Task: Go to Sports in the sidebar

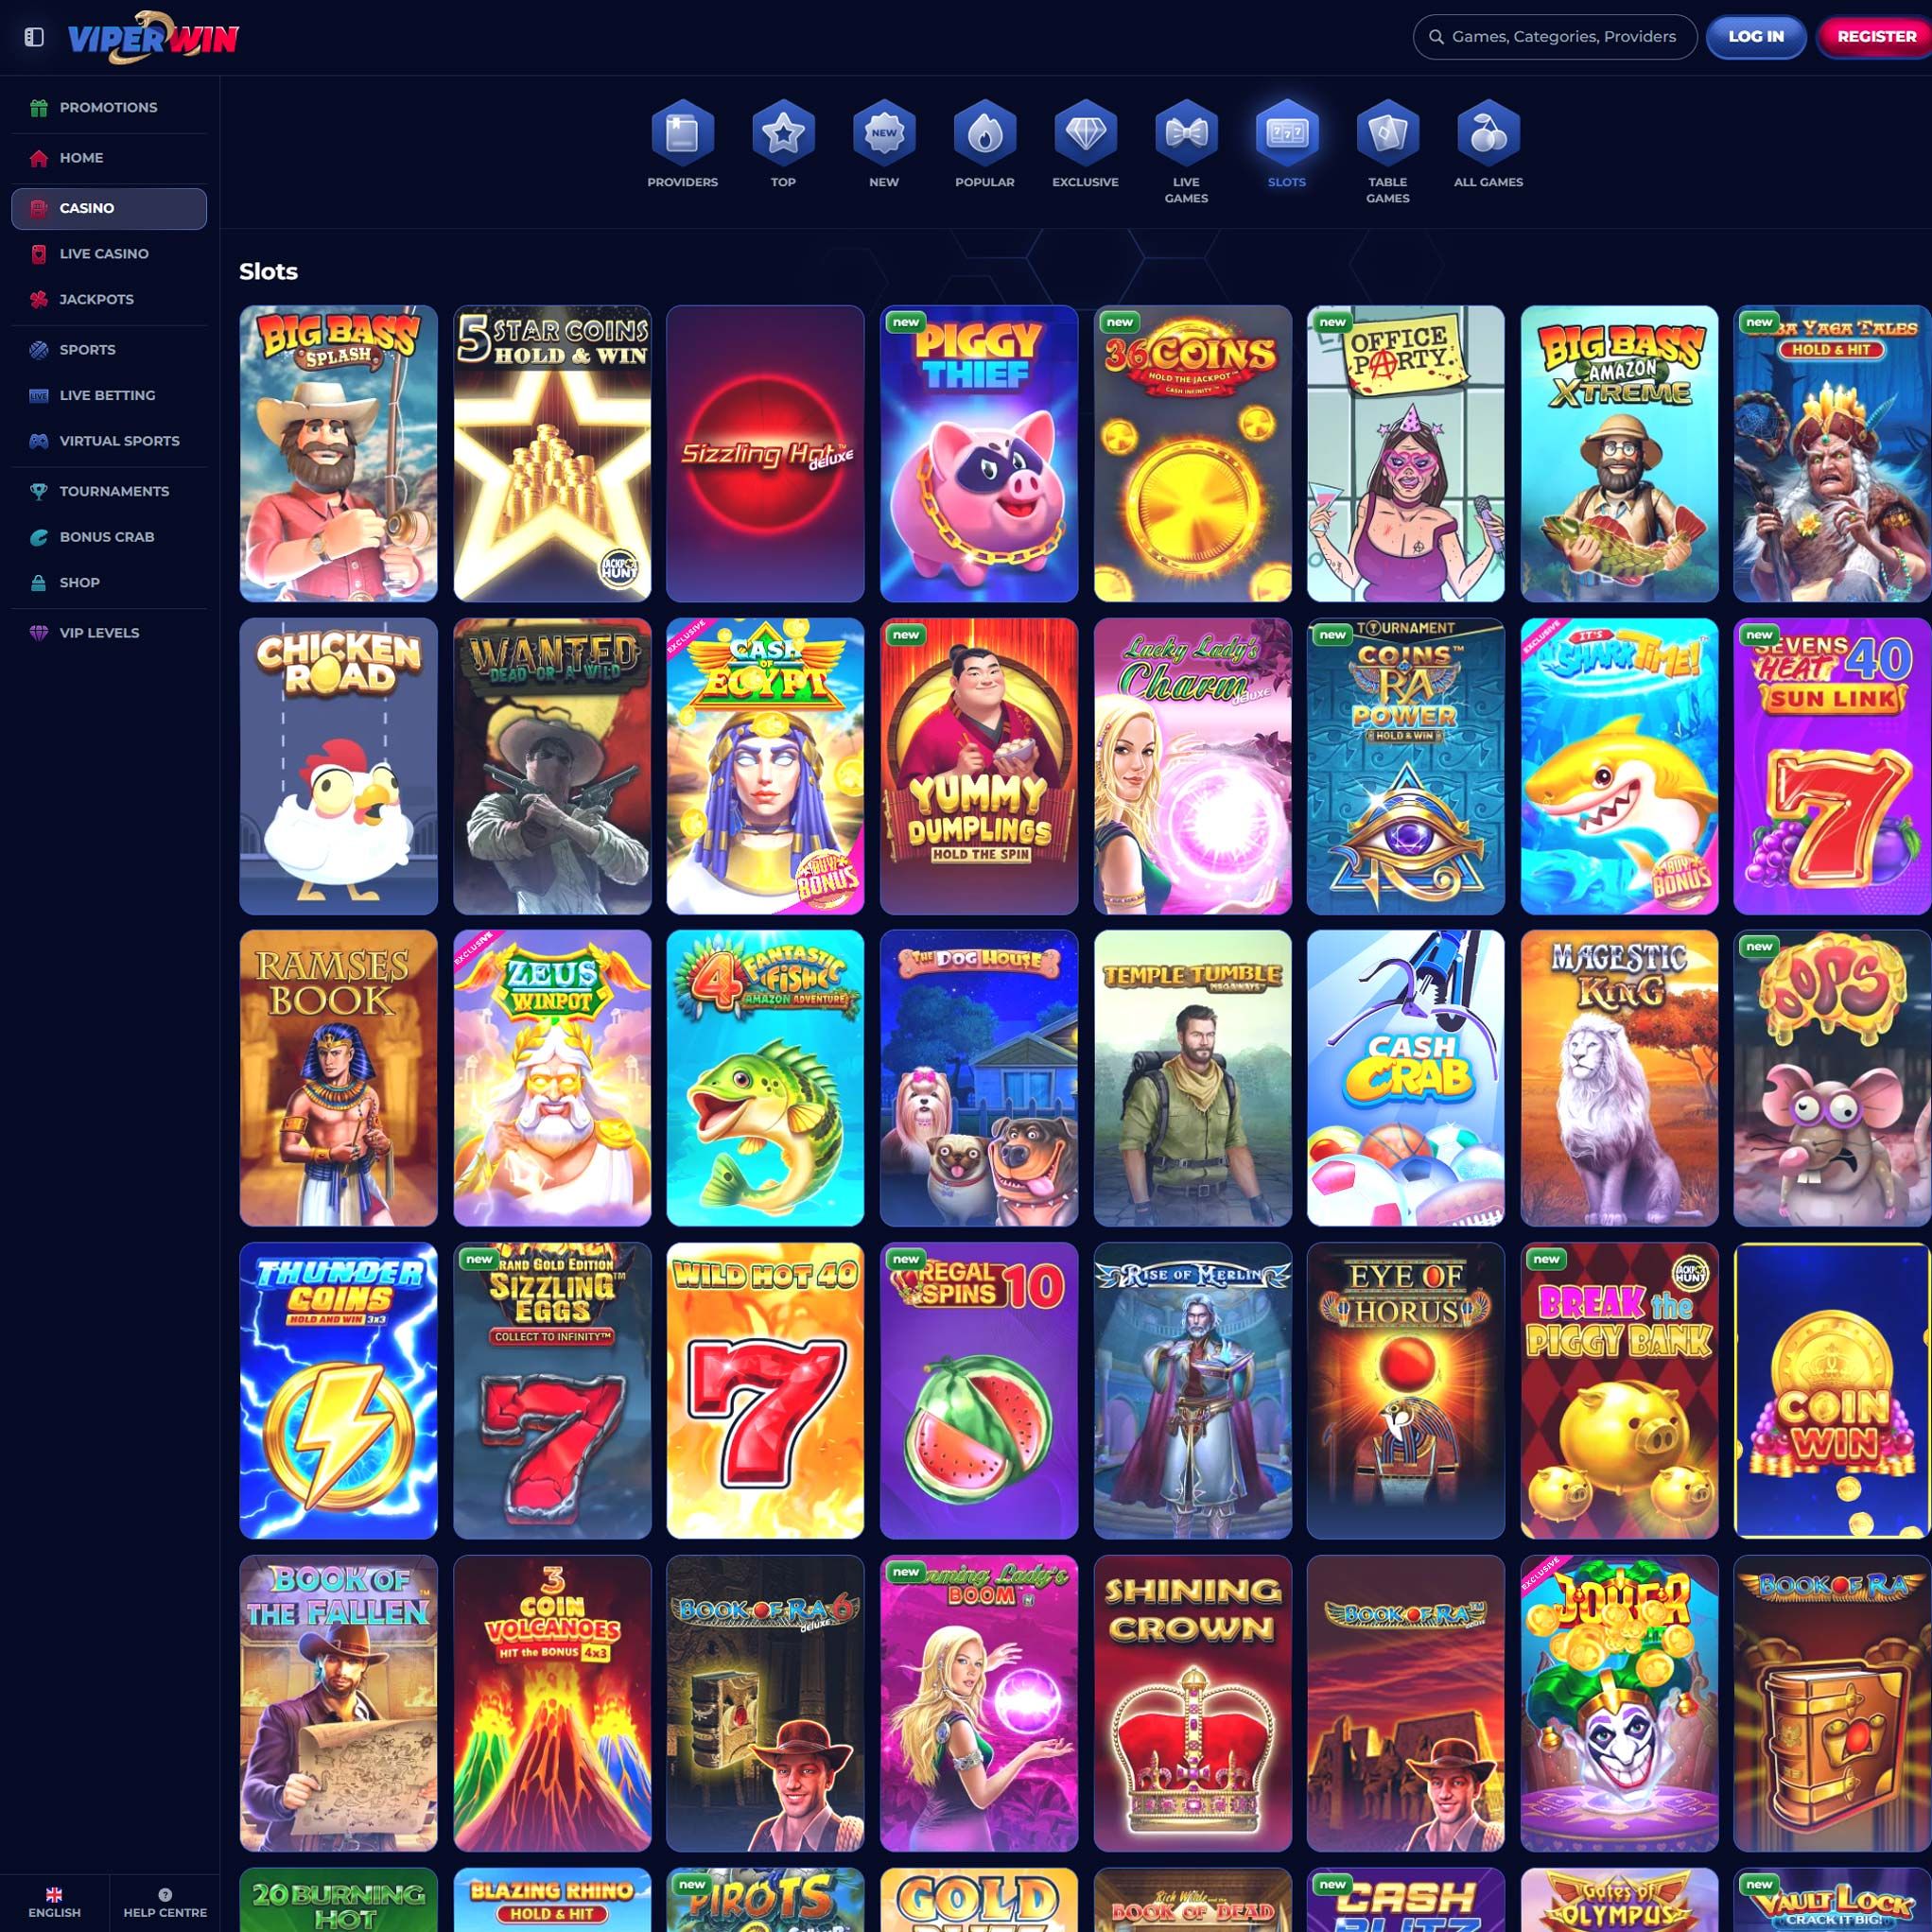Action: pos(109,350)
